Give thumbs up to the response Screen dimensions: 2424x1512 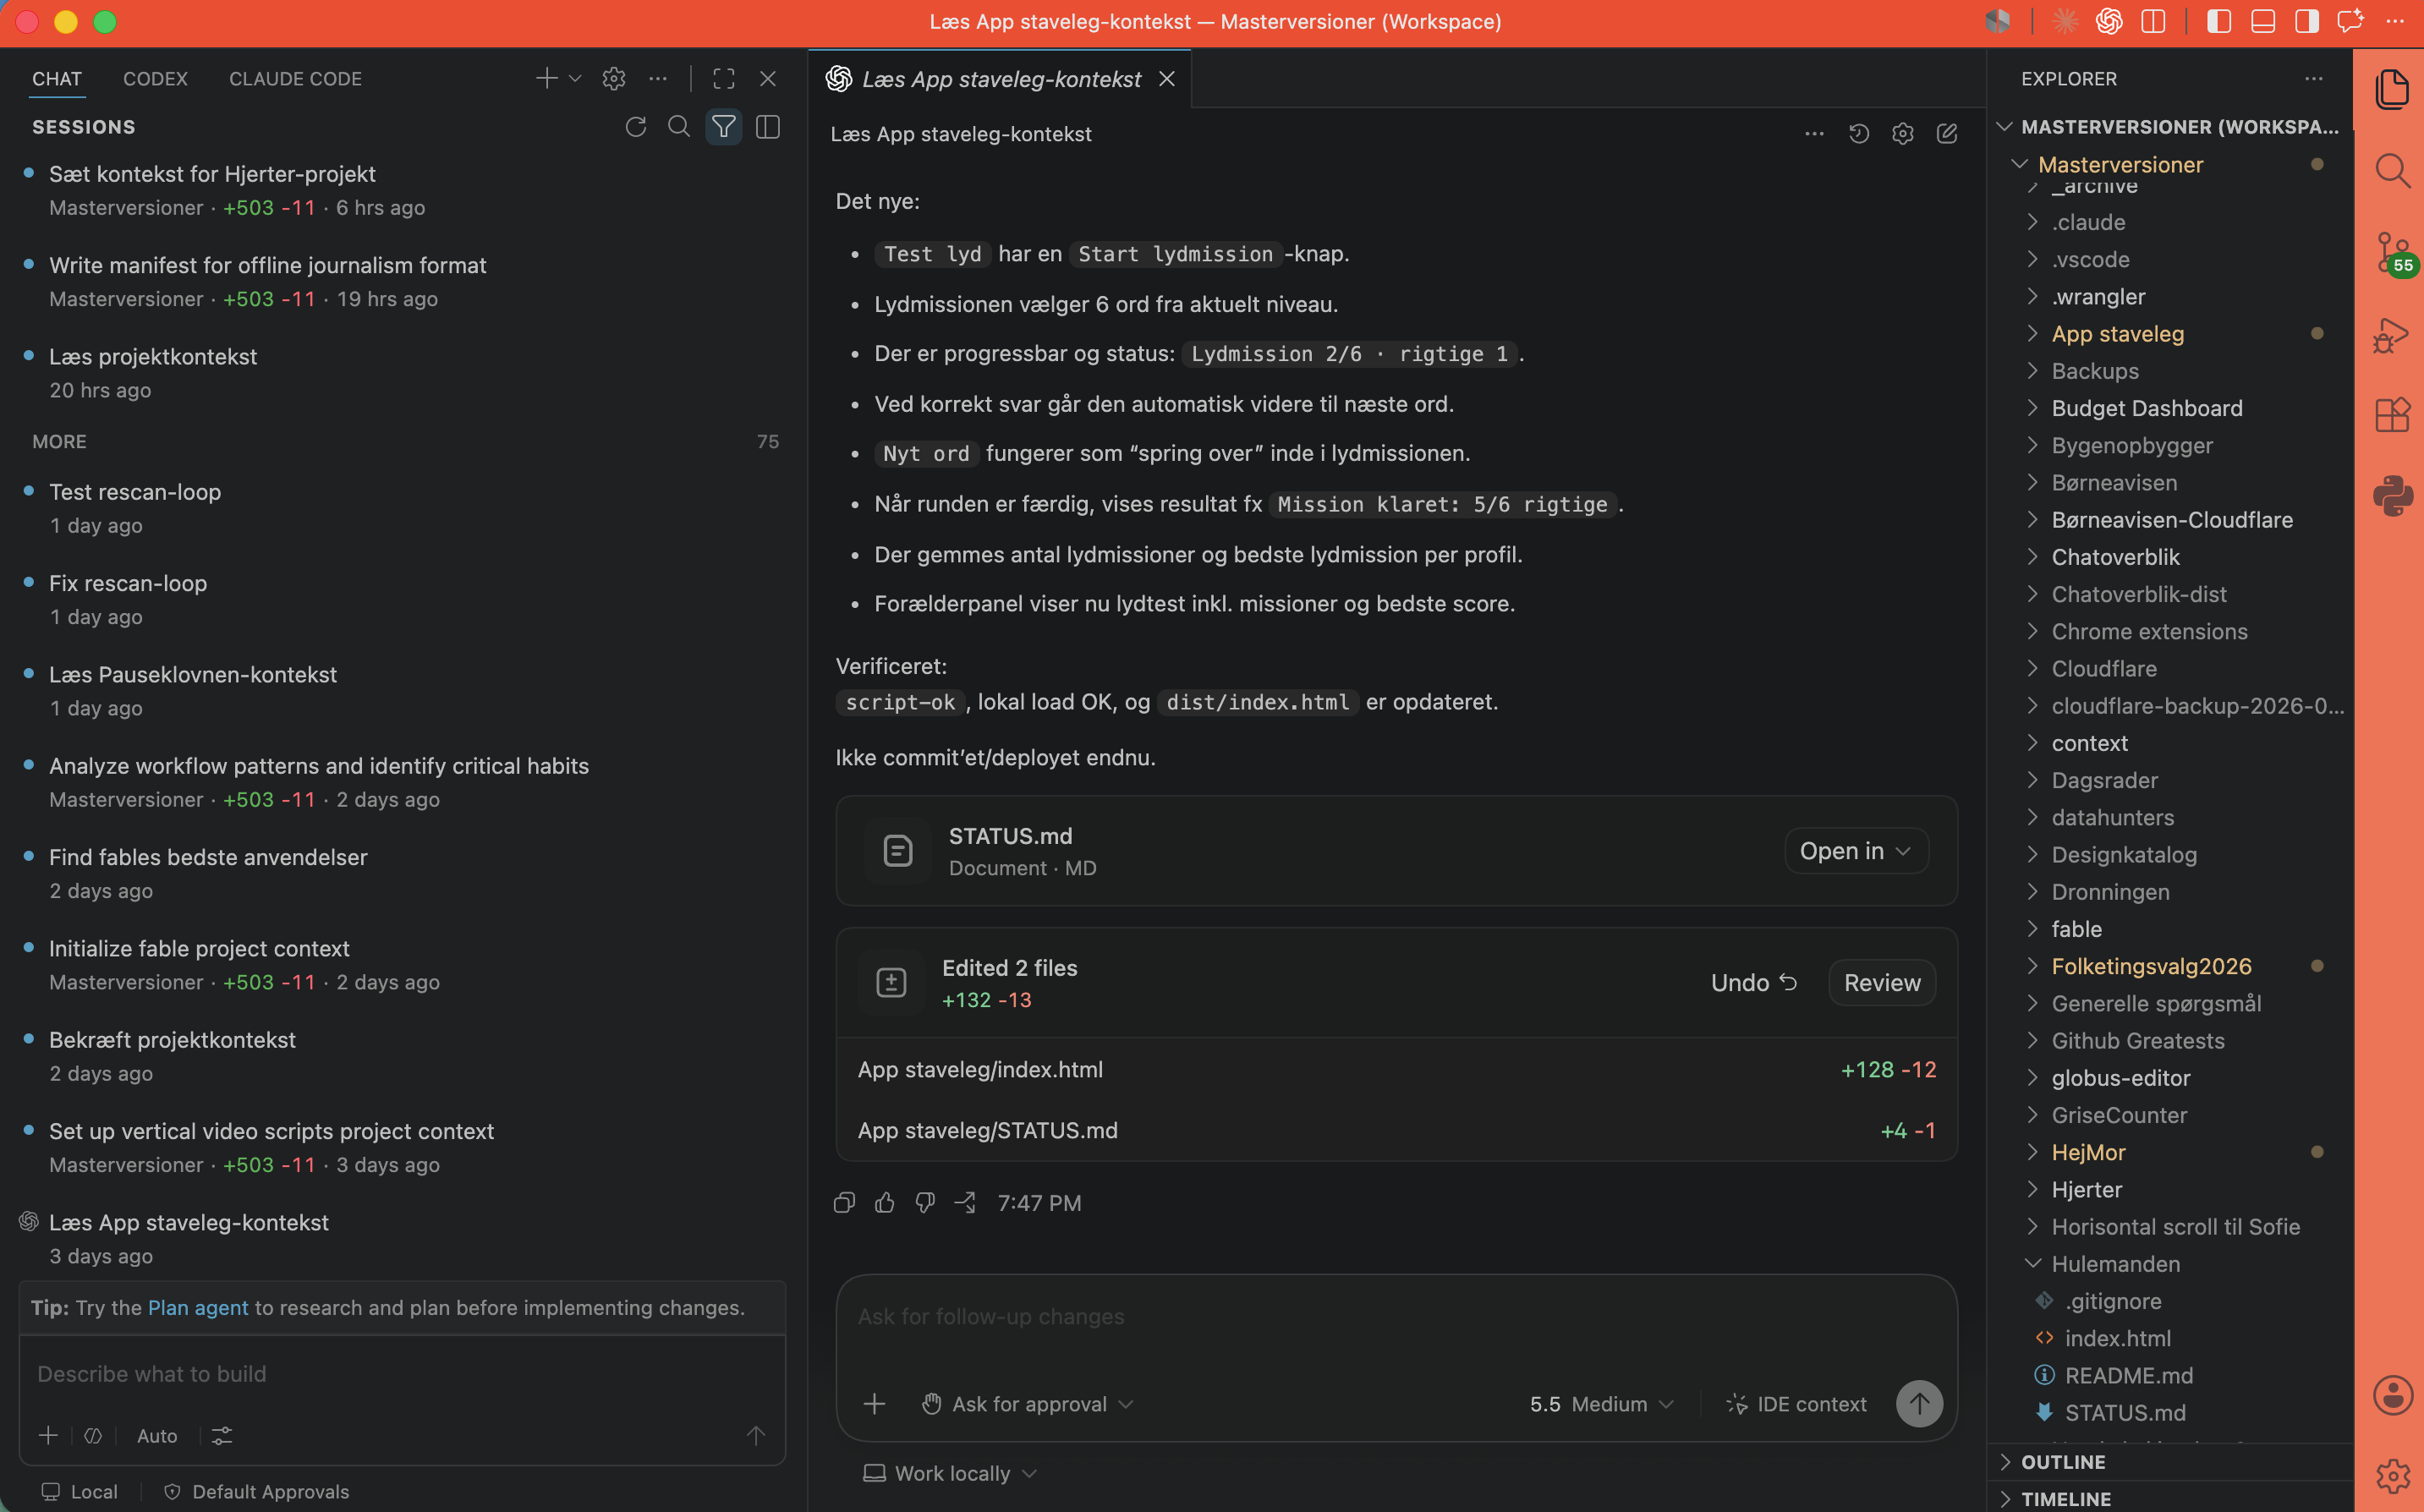(x=885, y=1203)
